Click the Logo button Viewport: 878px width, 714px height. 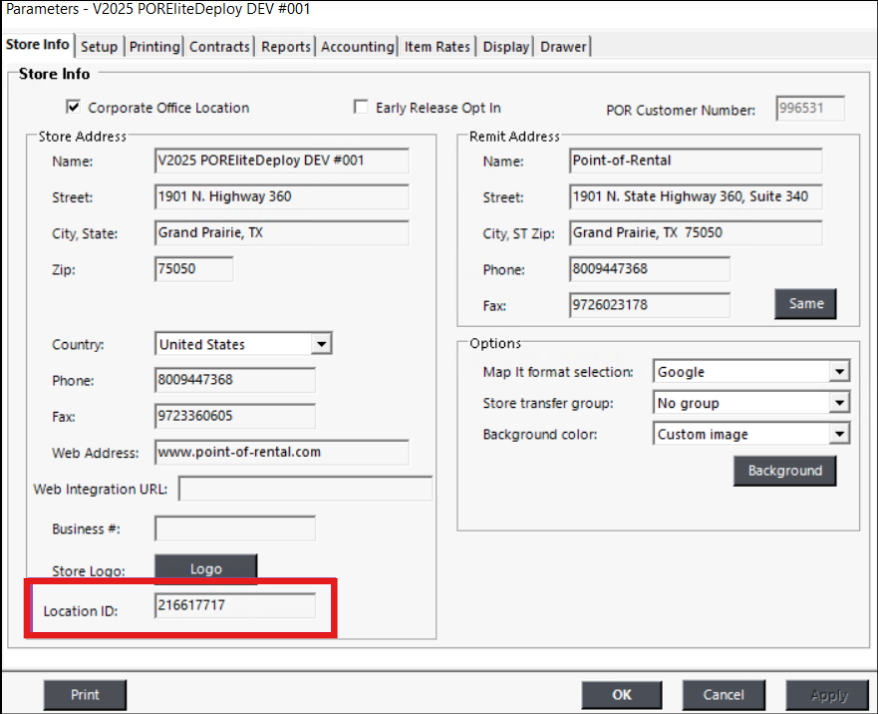(x=205, y=569)
